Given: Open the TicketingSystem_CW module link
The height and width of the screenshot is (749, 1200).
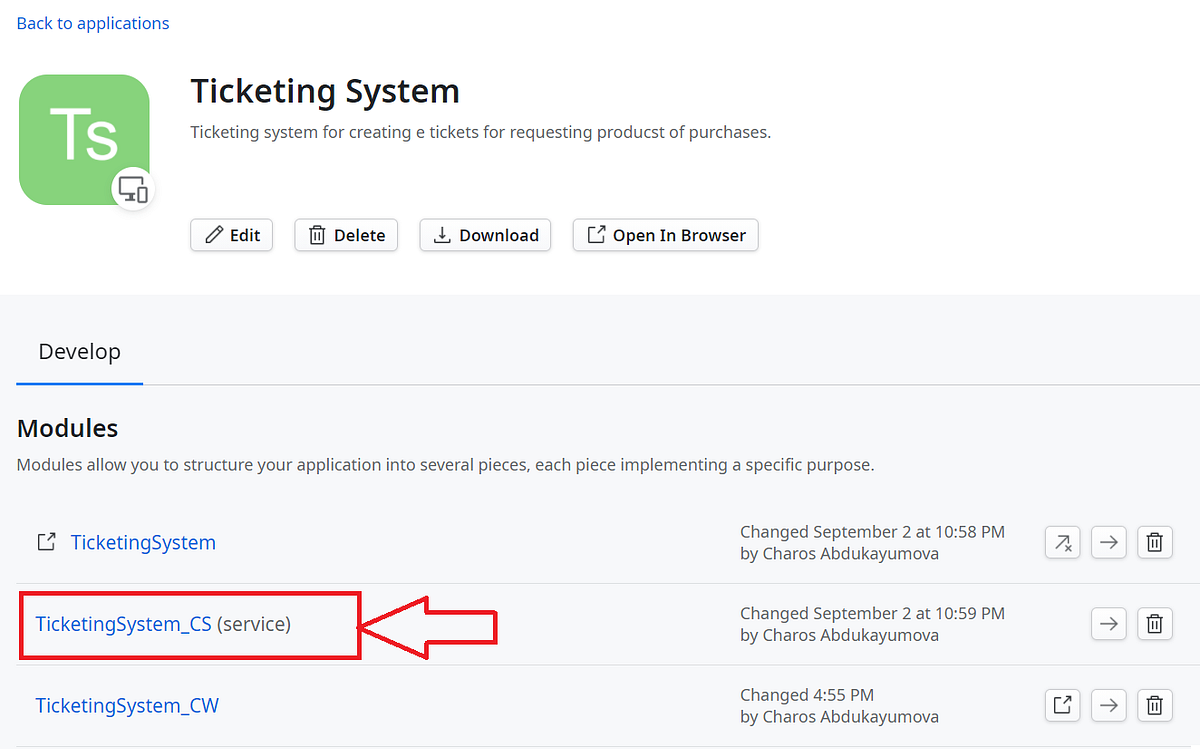Looking at the screenshot, I should (x=126, y=705).
